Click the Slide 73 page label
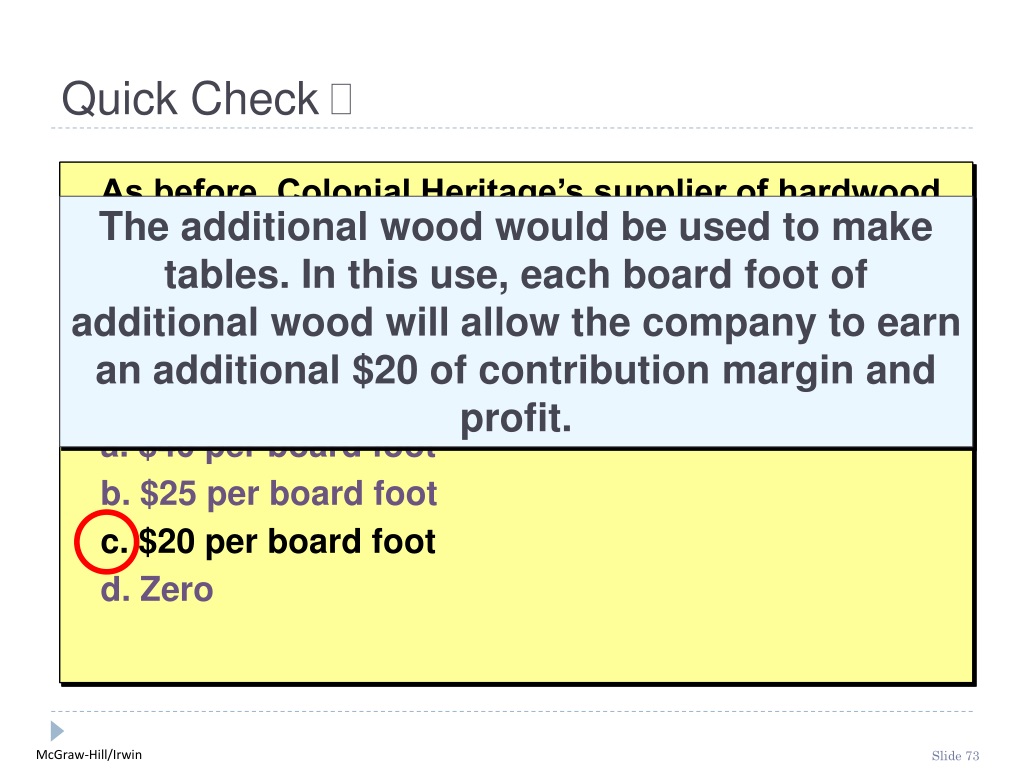 [x=955, y=756]
